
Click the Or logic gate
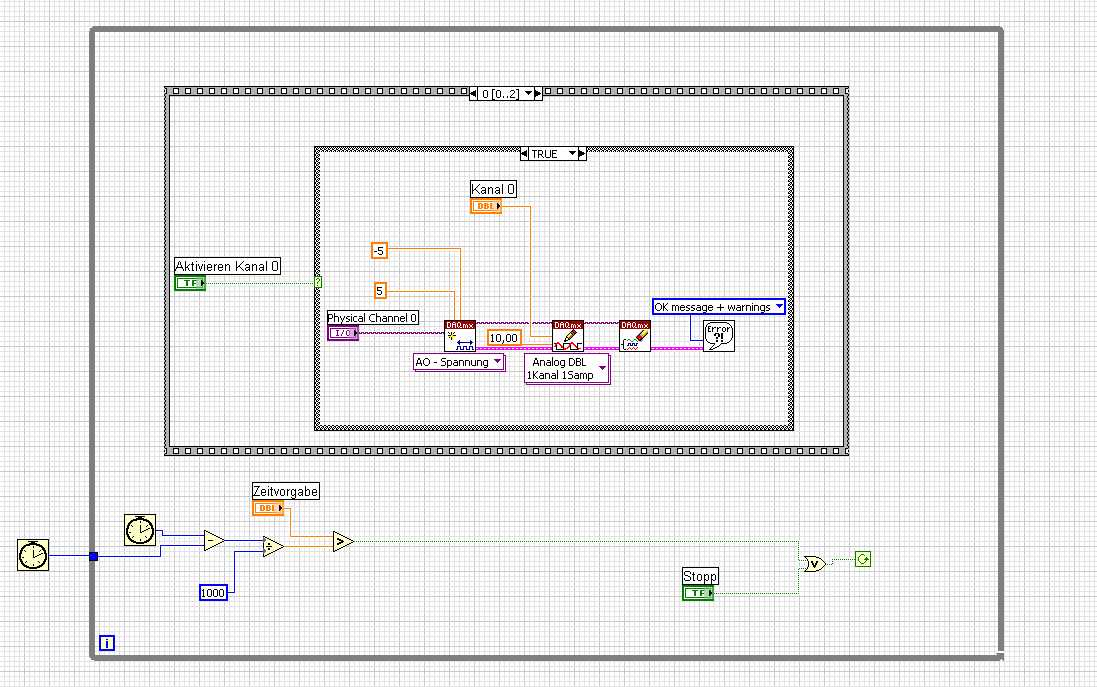click(x=814, y=563)
